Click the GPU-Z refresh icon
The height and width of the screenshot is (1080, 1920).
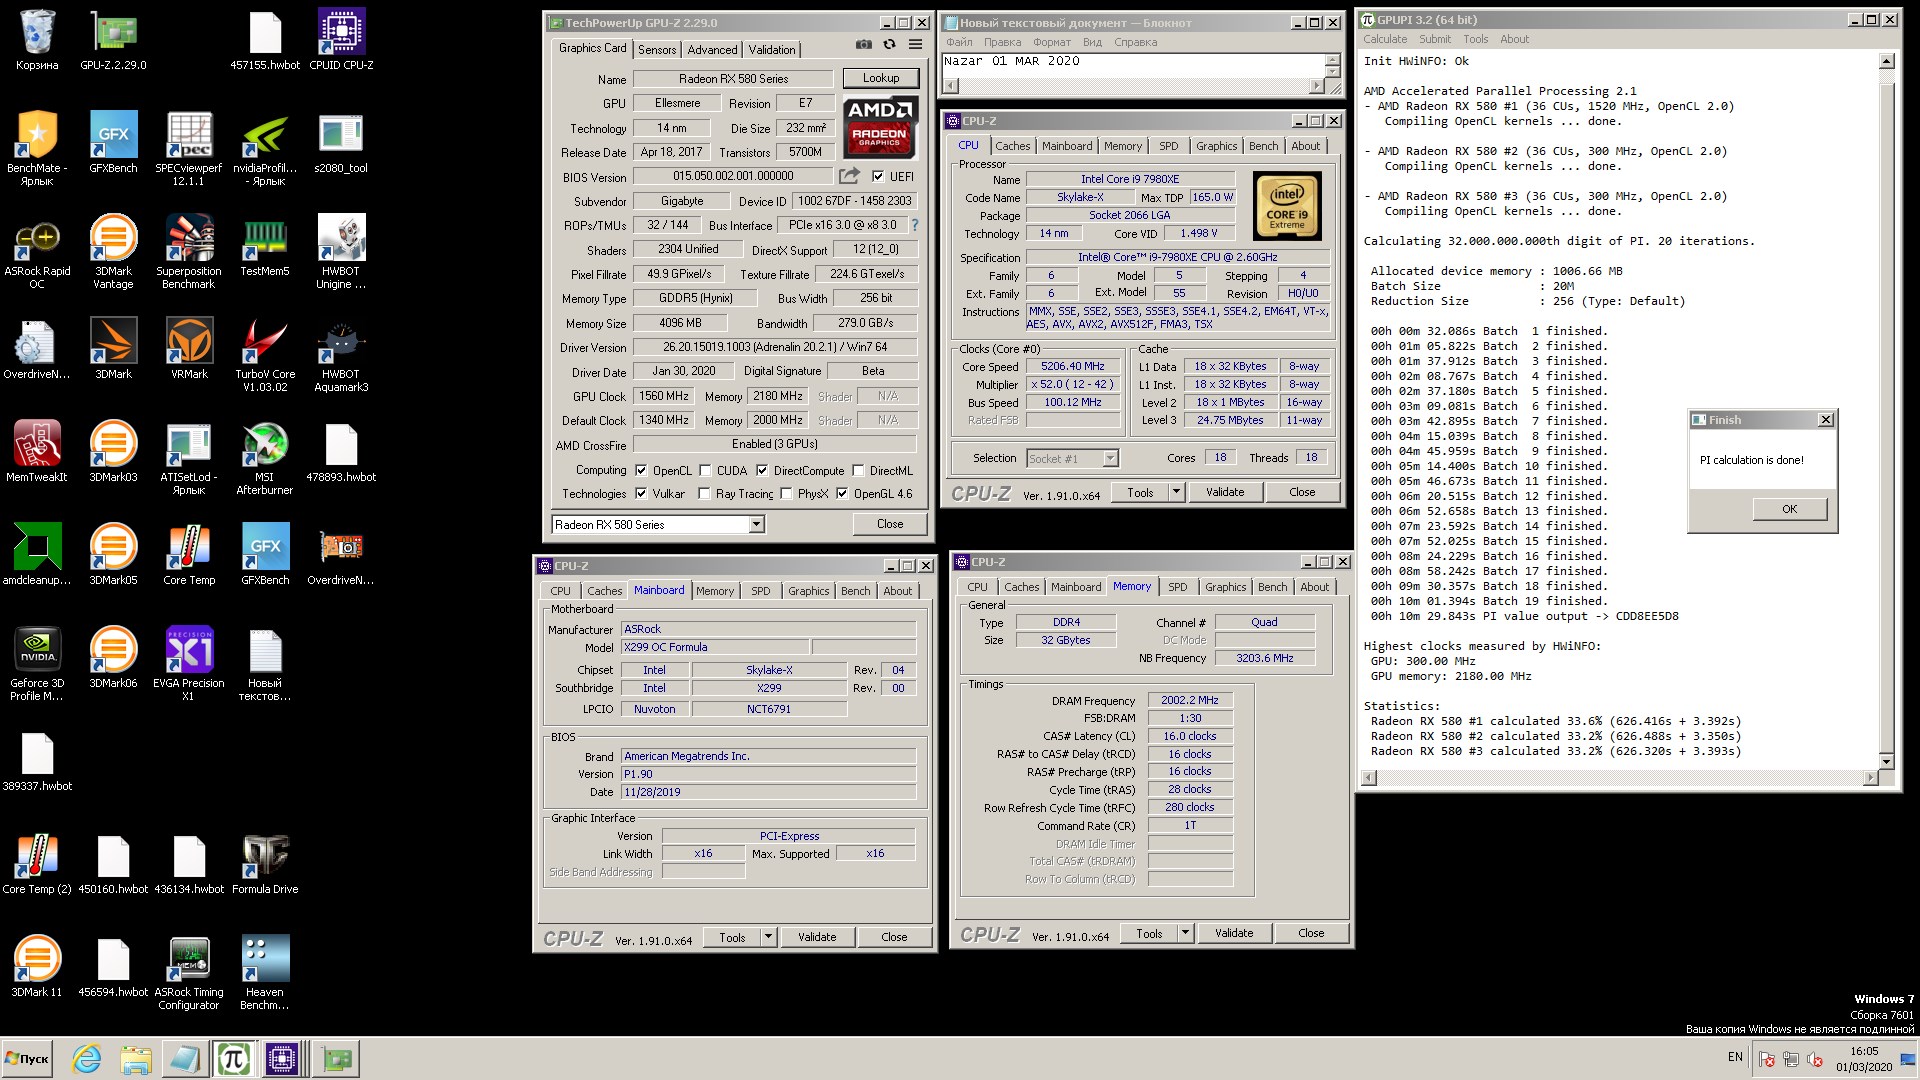pos(889,45)
